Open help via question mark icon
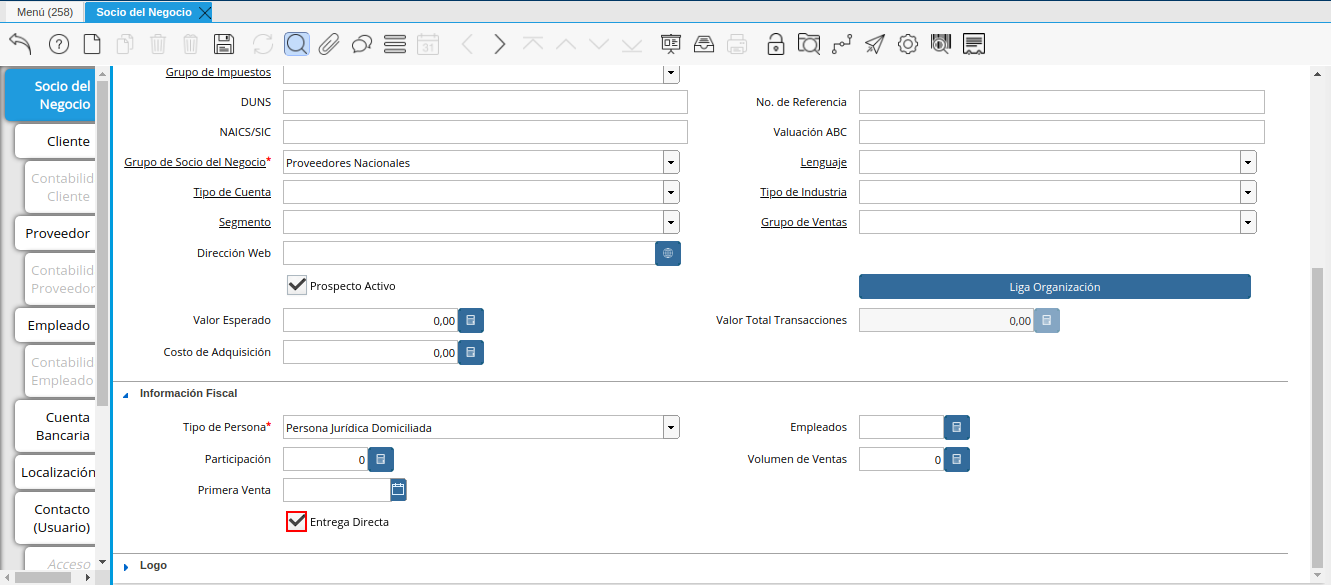 point(58,44)
